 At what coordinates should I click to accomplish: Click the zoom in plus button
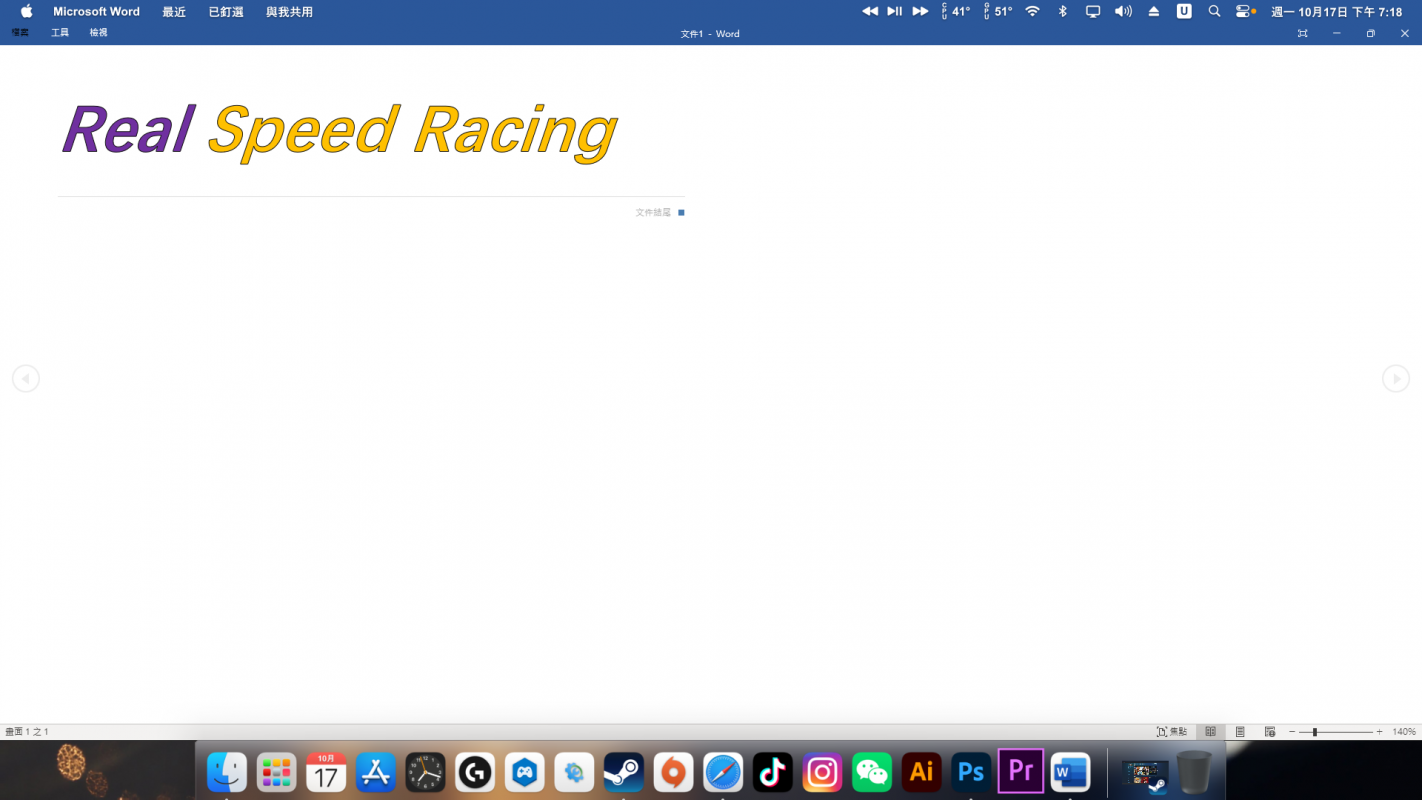point(1380,732)
